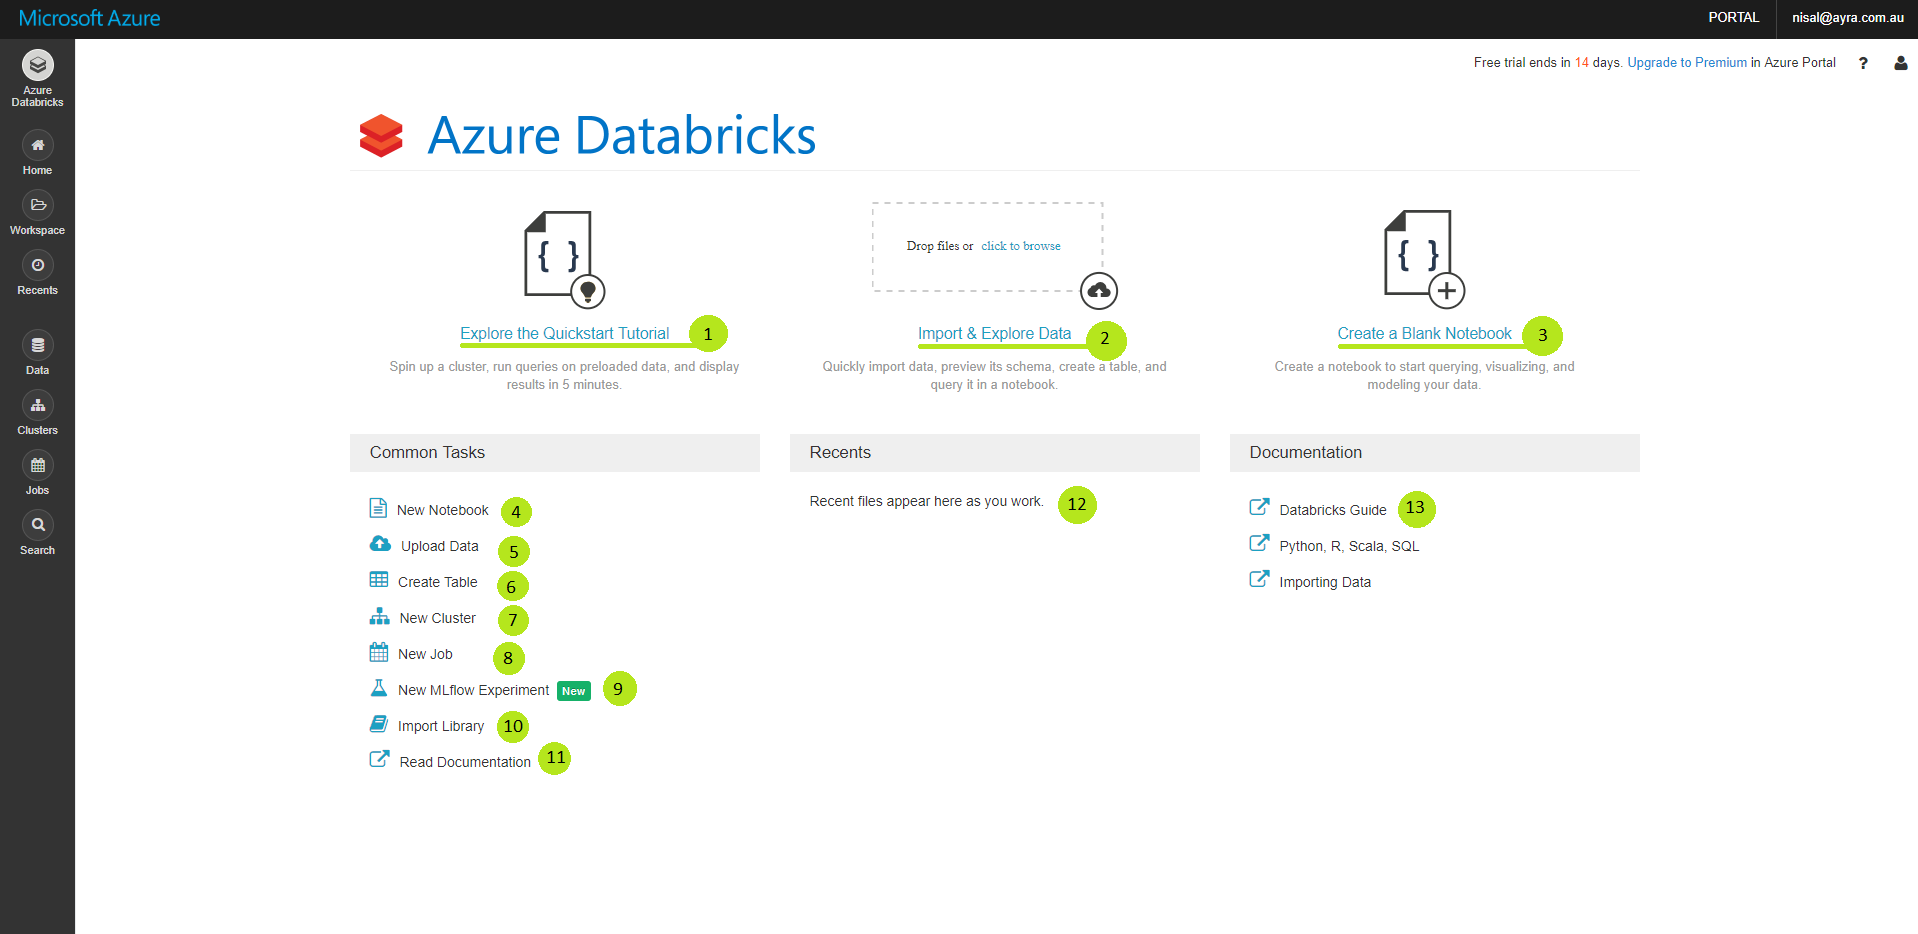This screenshot has width=1918, height=934.
Task: Go to Home in the sidebar
Action: (37, 145)
